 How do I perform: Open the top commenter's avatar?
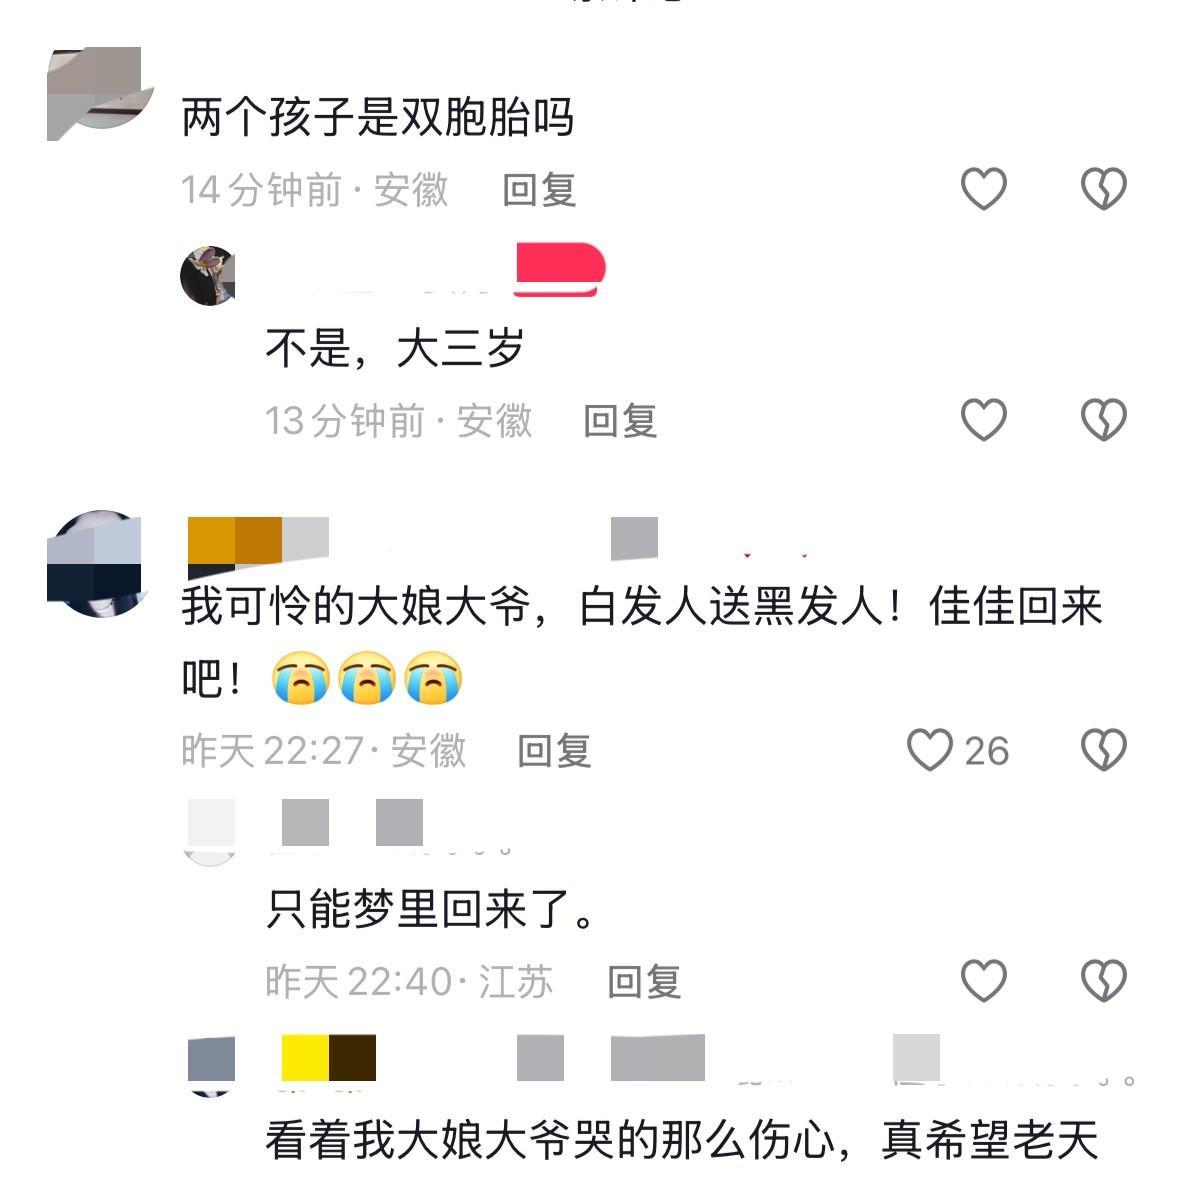point(98,93)
